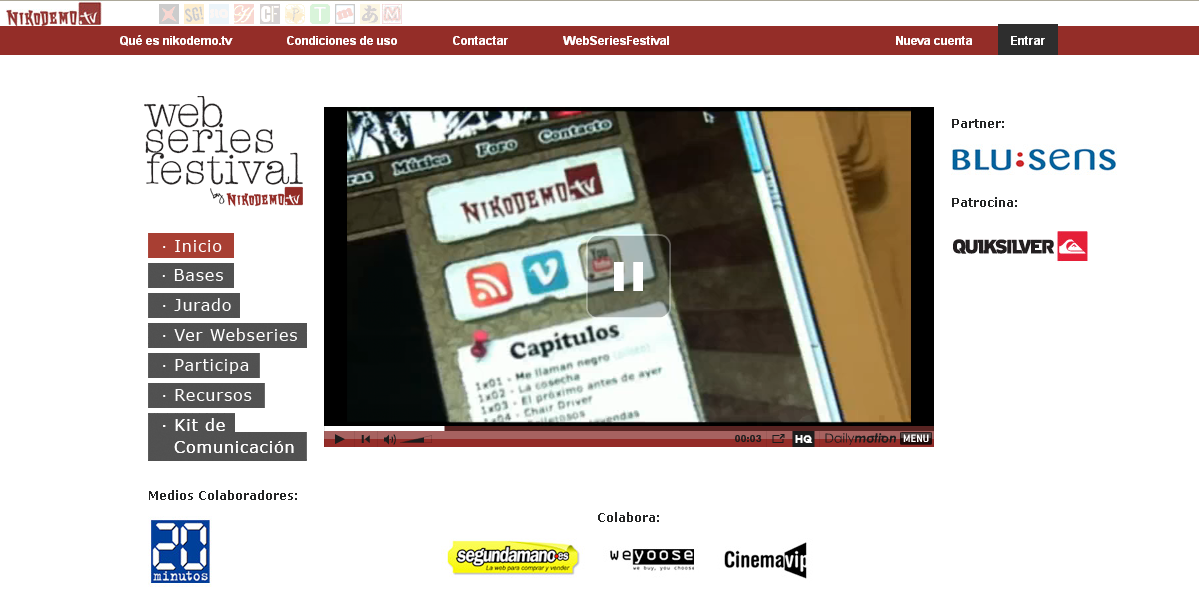1199x605 pixels.
Task: Click the Cinemavip logo
Action: [x=765, y=560]
